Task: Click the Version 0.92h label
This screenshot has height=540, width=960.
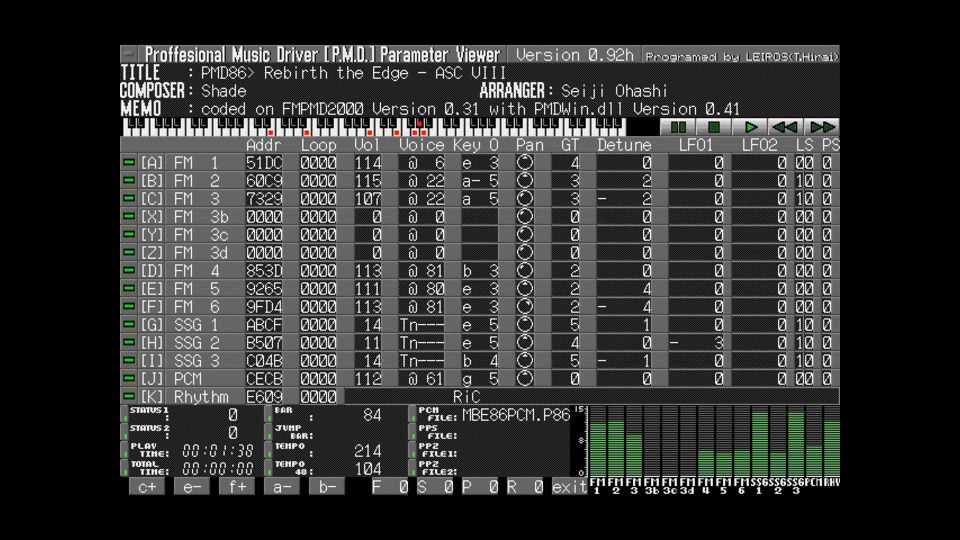Action: [574, 55]
